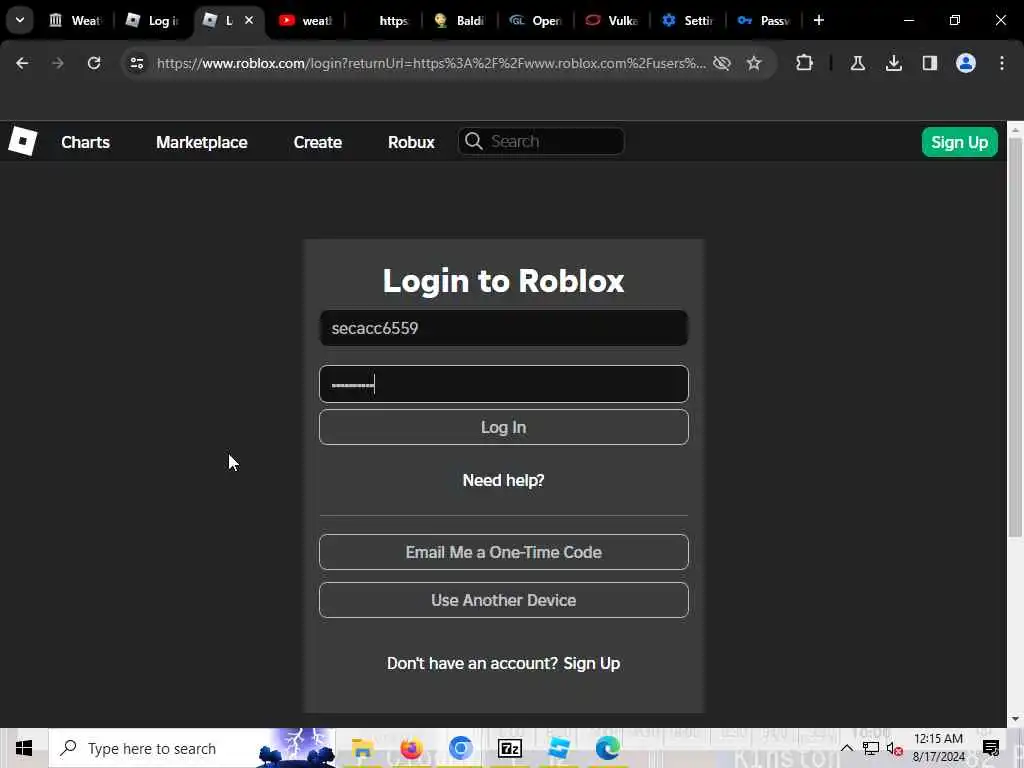
Task: Click the muted volume tray icon
Action: [895, 748]
